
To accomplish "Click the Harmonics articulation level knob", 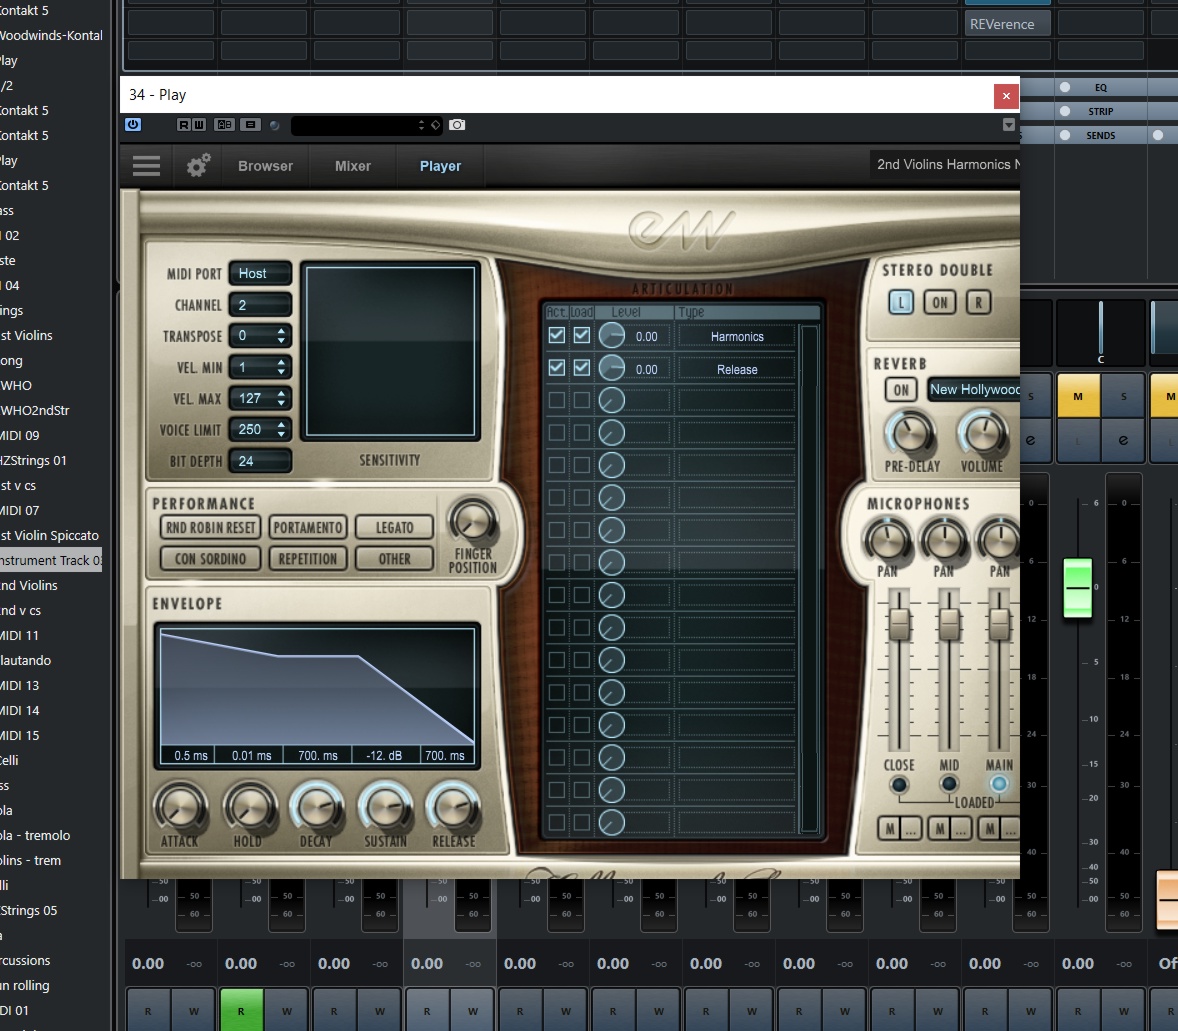I will (612, 336).
